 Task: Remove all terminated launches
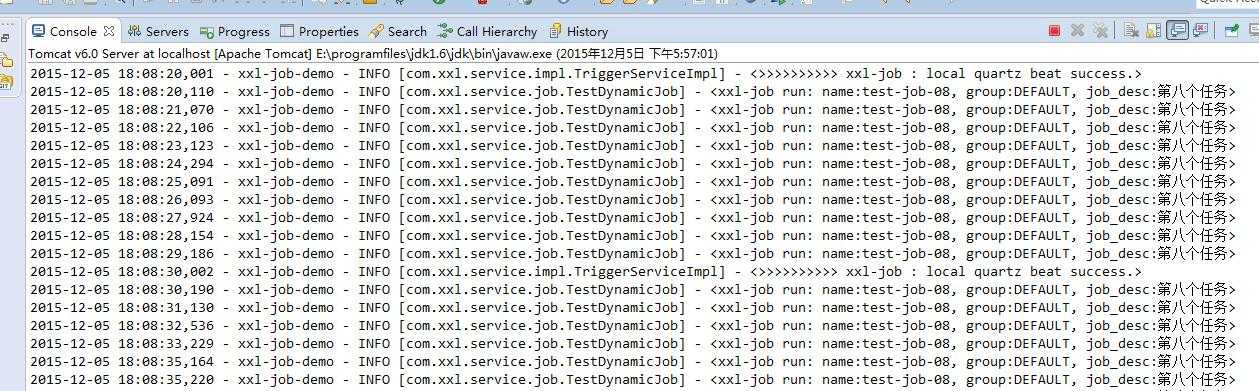pos(1100,31)
